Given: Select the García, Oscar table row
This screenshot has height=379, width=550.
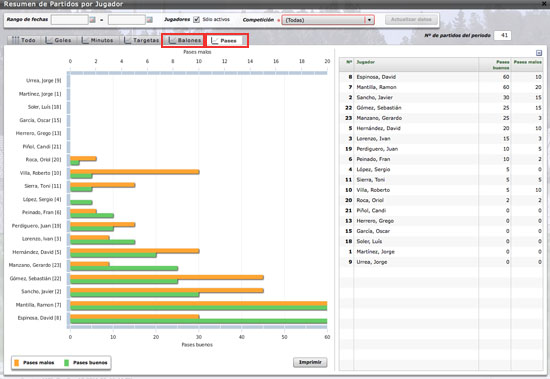Looking at the screenshot, I should point(441,231).
